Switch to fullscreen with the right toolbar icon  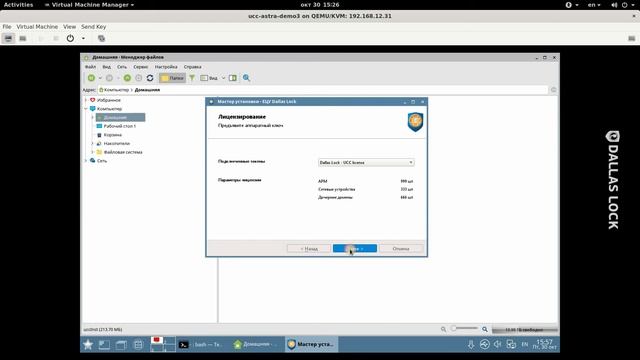tap(631, 38)
